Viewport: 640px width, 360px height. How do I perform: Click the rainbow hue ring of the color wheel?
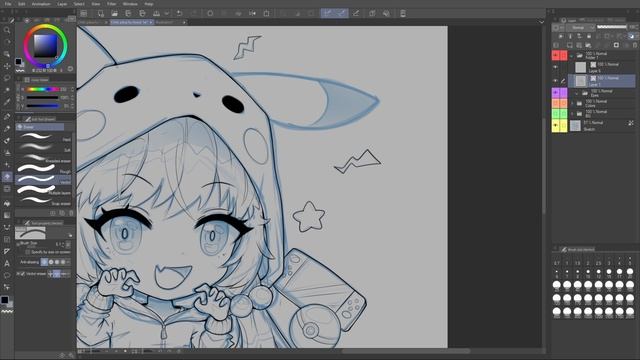(45, 27)
